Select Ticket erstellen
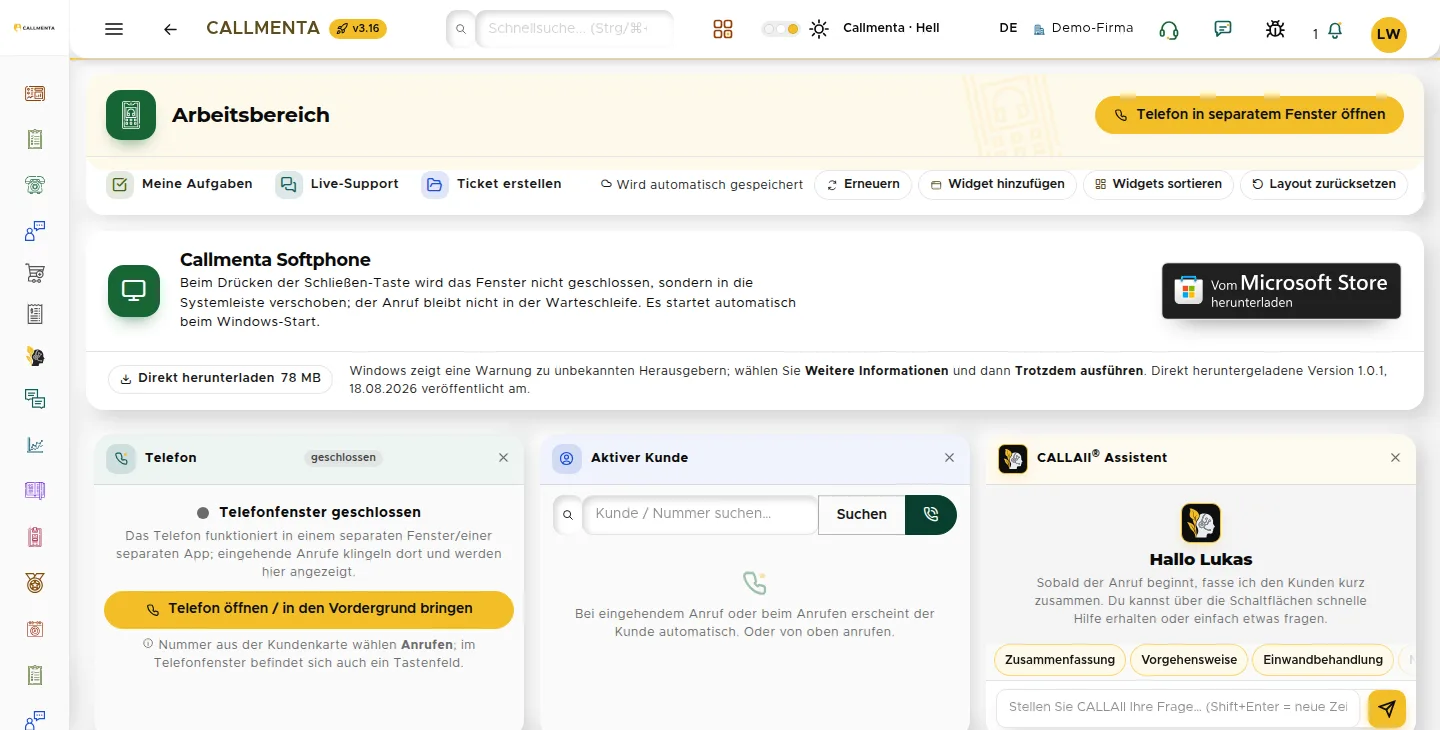Screen dimensions: 1440x730 pos(492,184)
